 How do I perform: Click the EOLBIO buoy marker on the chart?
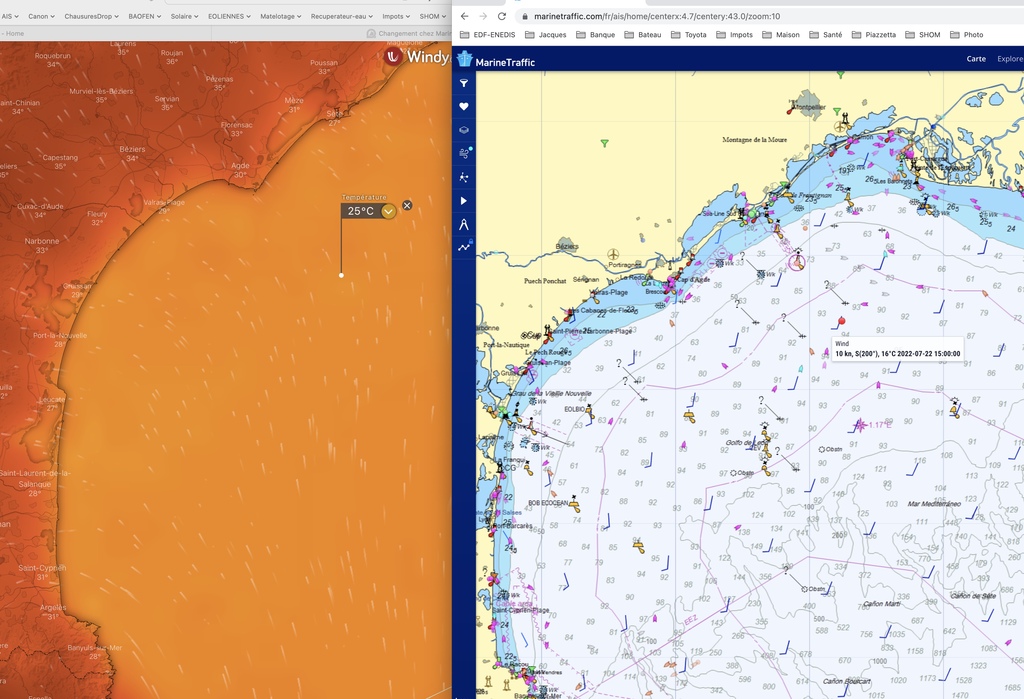[590, 412]
